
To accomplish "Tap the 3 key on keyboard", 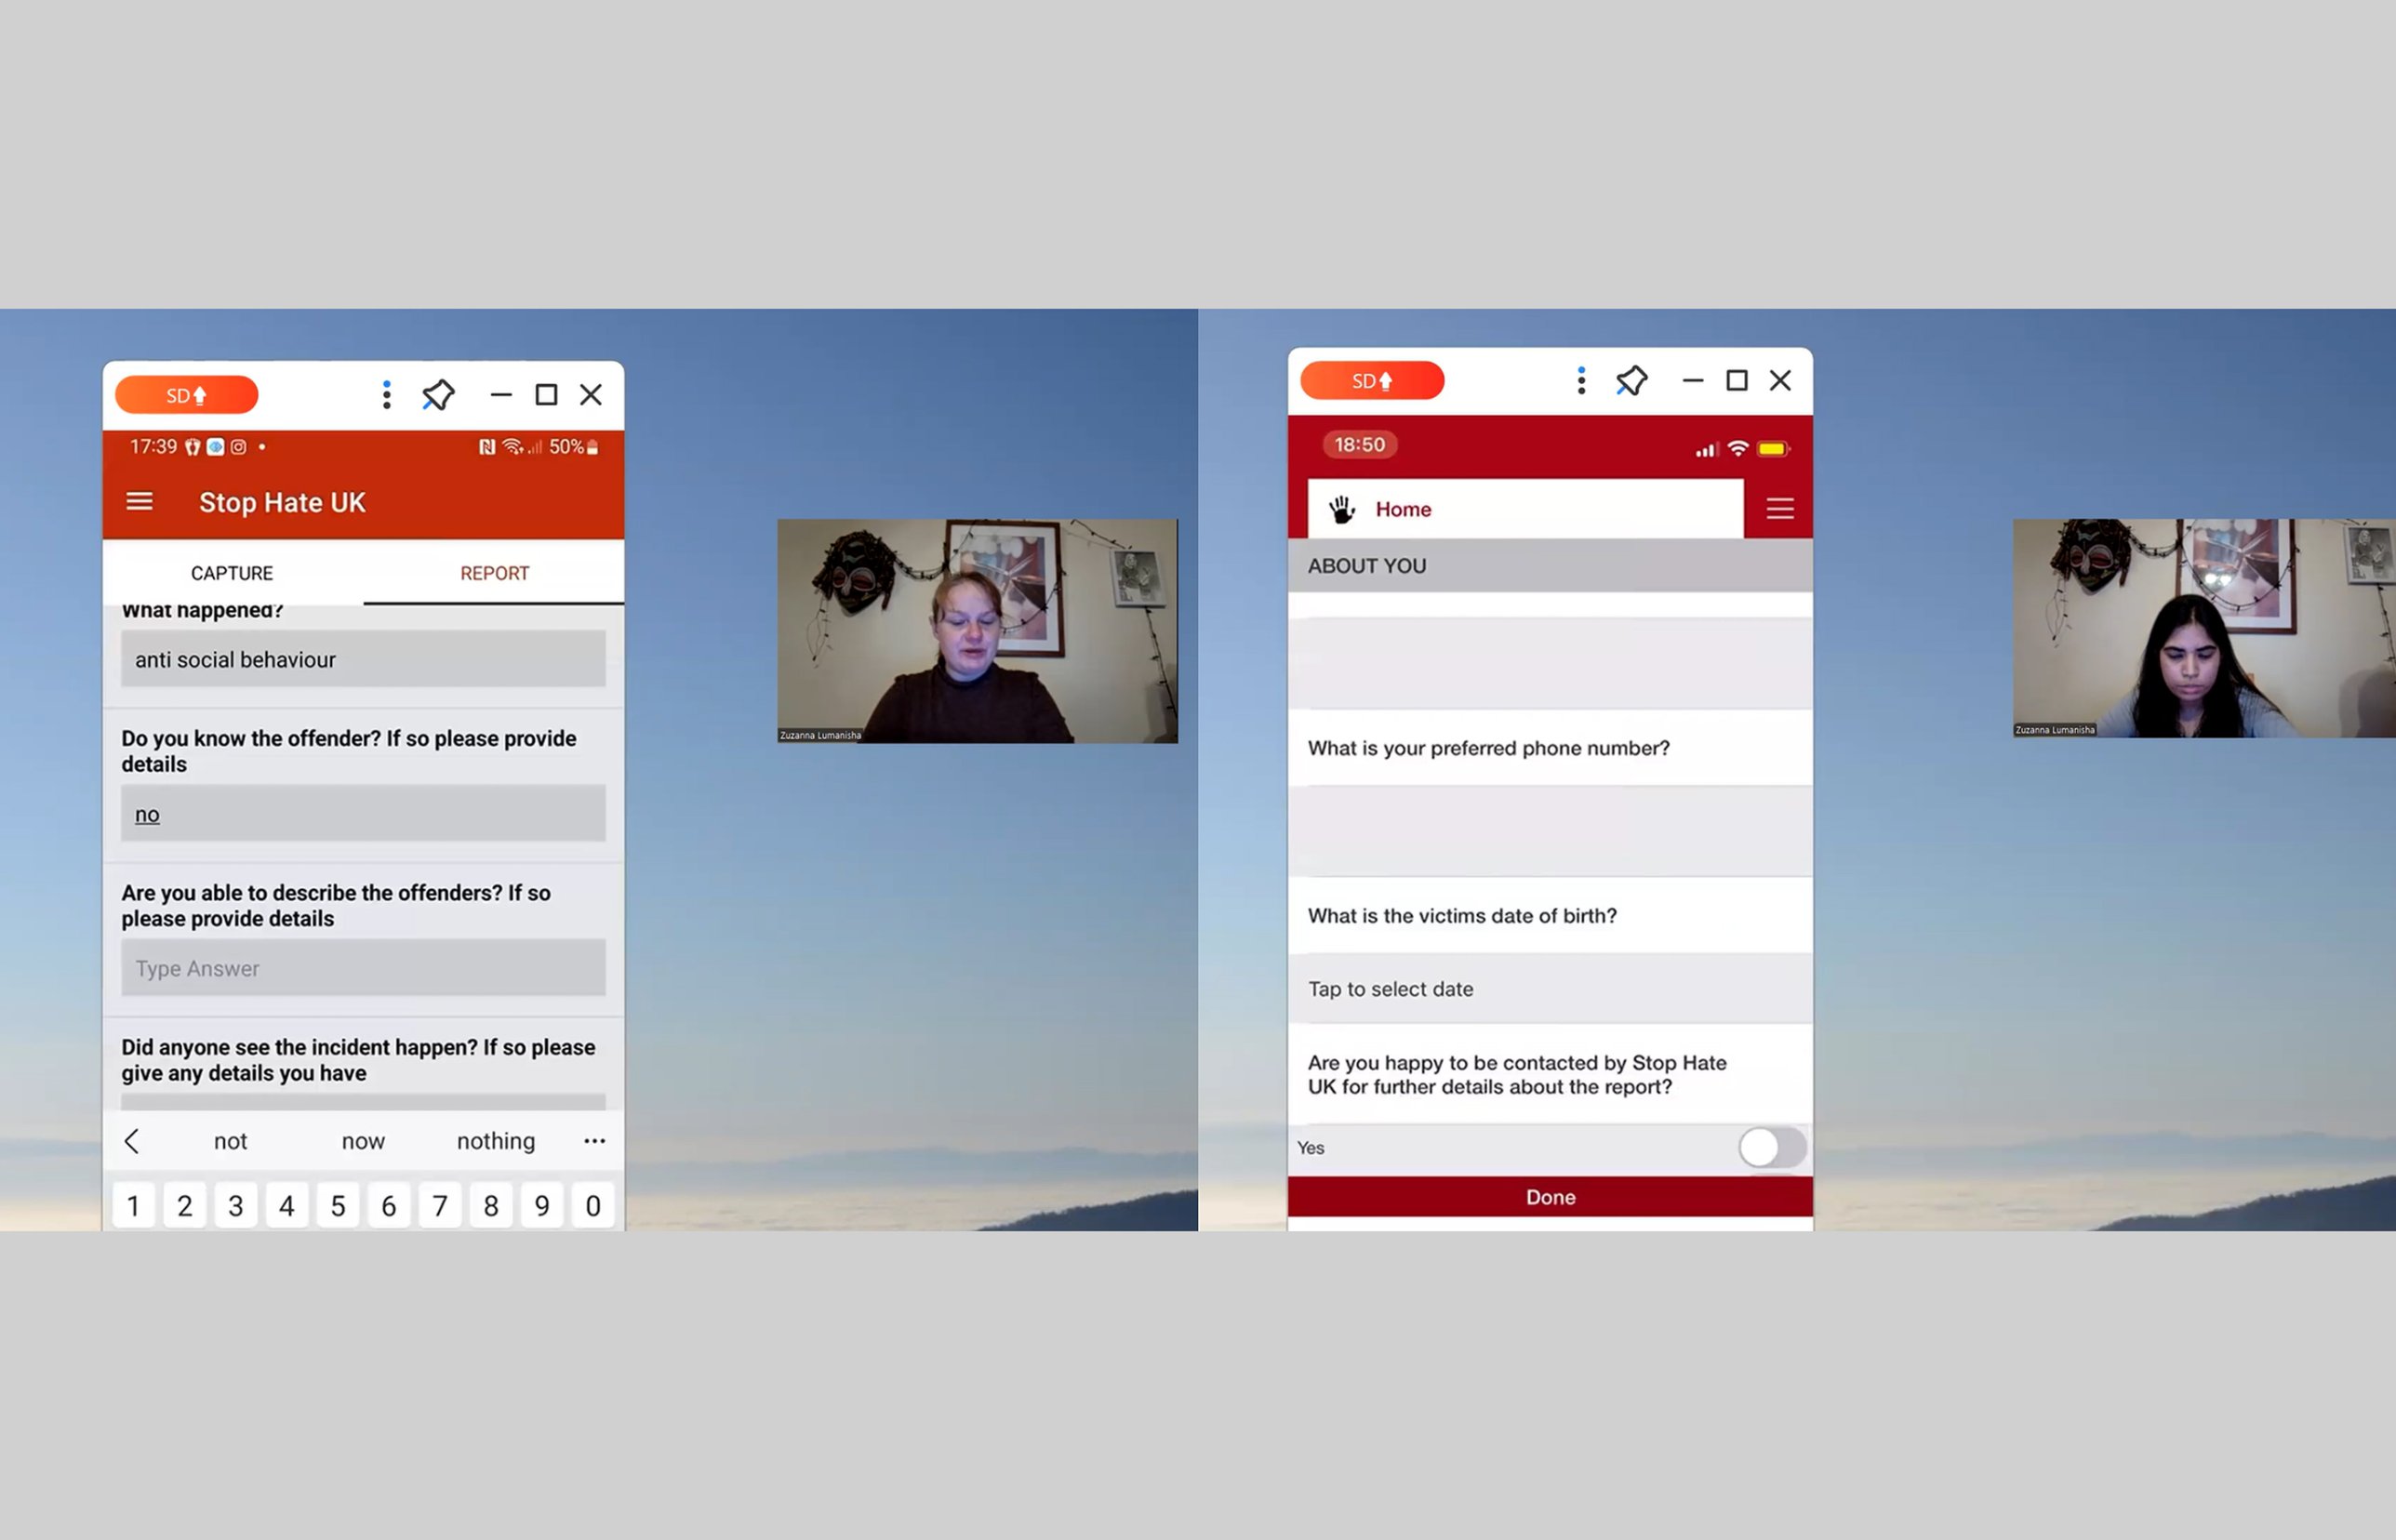I will pyautogui.click(x=236, y=1205).
